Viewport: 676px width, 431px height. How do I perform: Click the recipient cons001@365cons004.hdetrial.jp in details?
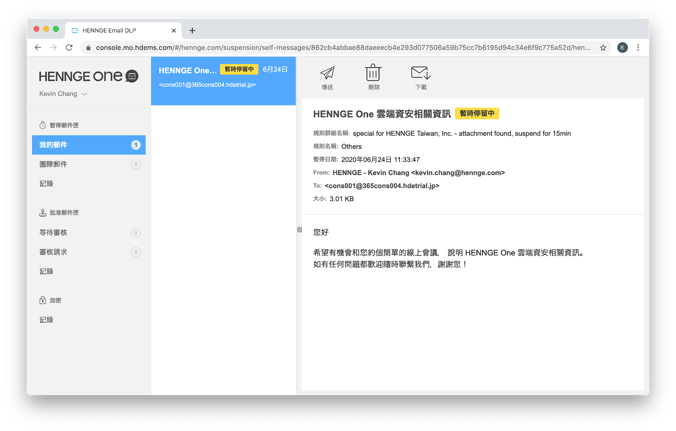[382, 186]
